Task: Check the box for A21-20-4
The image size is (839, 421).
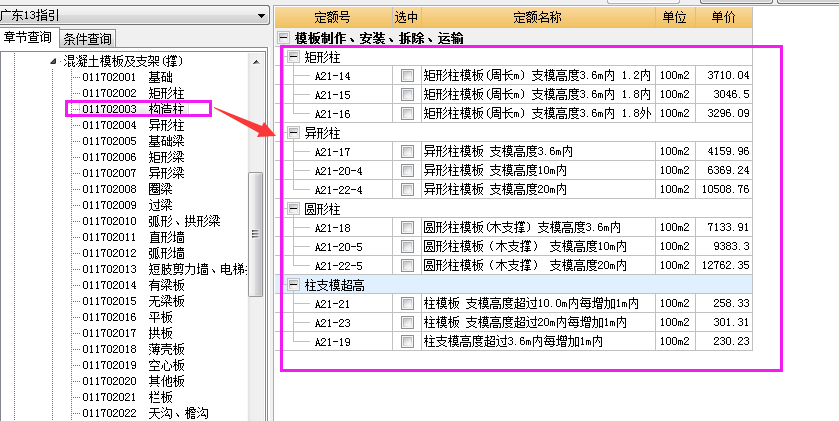Action: point(407,171)
